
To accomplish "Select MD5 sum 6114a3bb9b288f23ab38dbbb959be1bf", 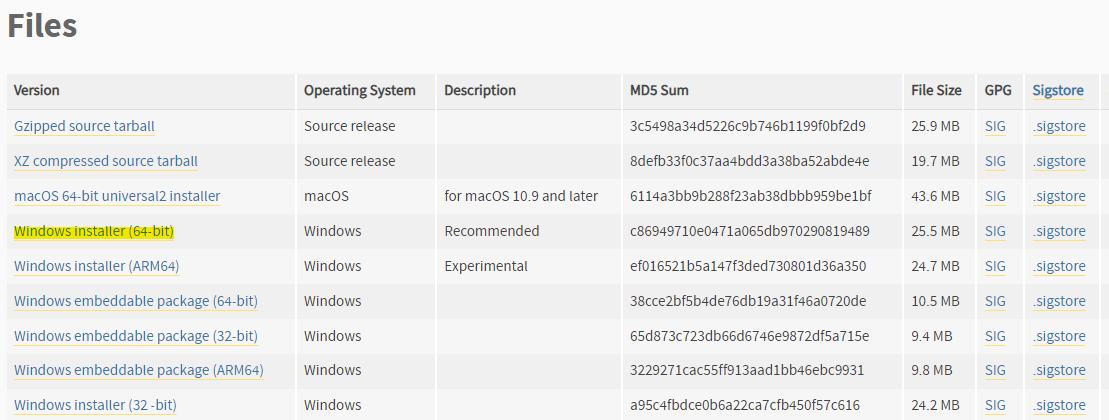I will [x=751, y=196].
